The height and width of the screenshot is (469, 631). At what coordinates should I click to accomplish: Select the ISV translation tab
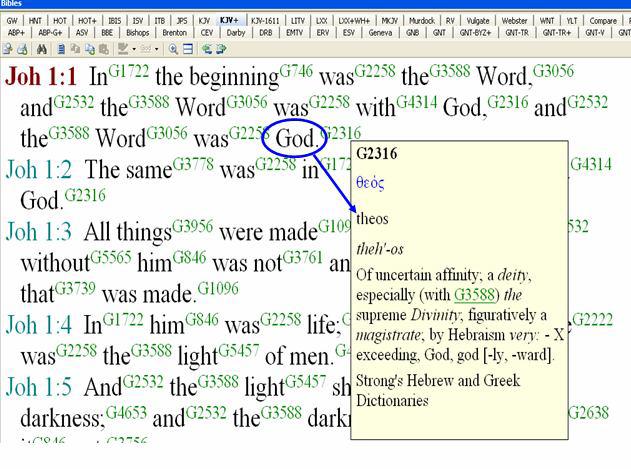138,21
